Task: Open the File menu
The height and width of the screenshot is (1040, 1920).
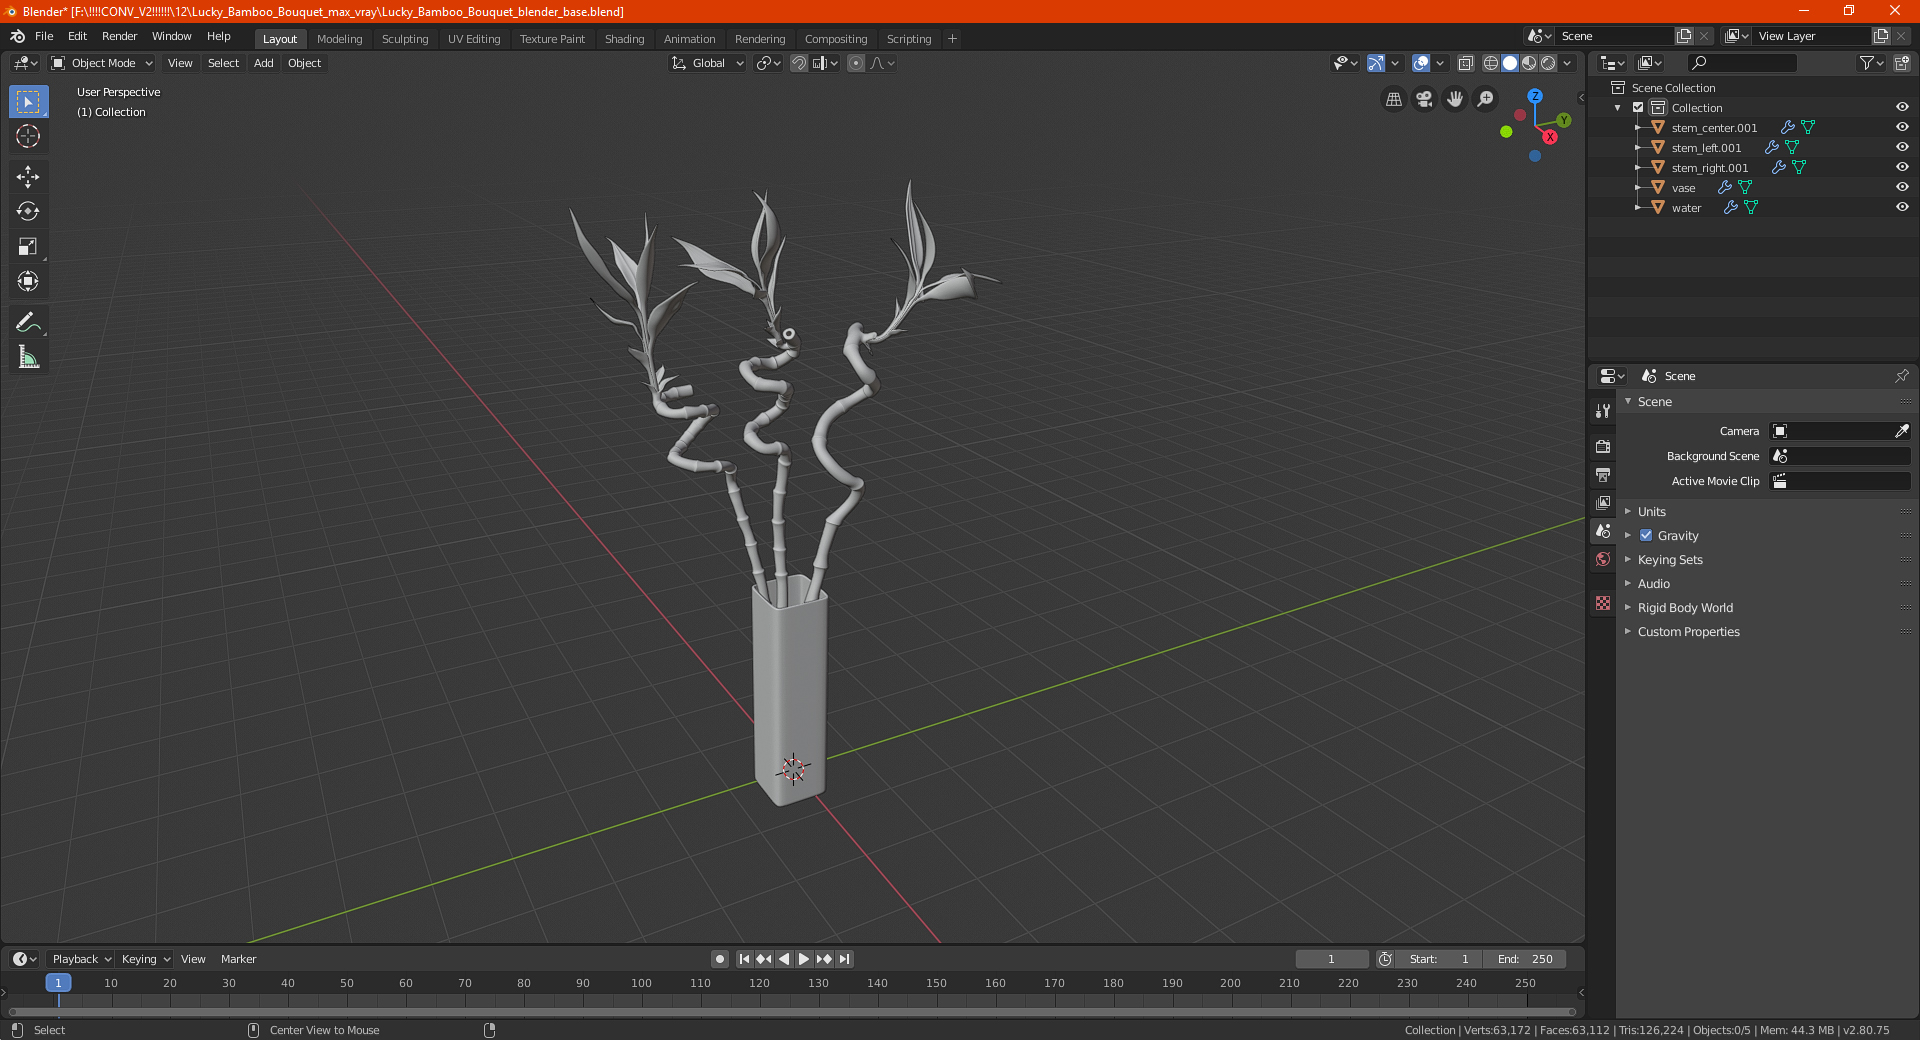Action: coord(44,36)
